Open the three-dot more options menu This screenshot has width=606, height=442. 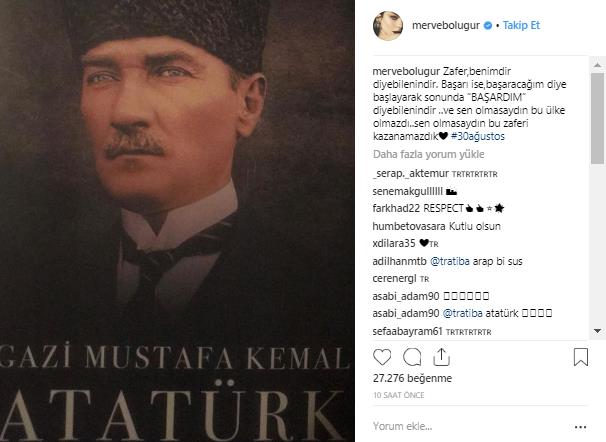point(580,427)
